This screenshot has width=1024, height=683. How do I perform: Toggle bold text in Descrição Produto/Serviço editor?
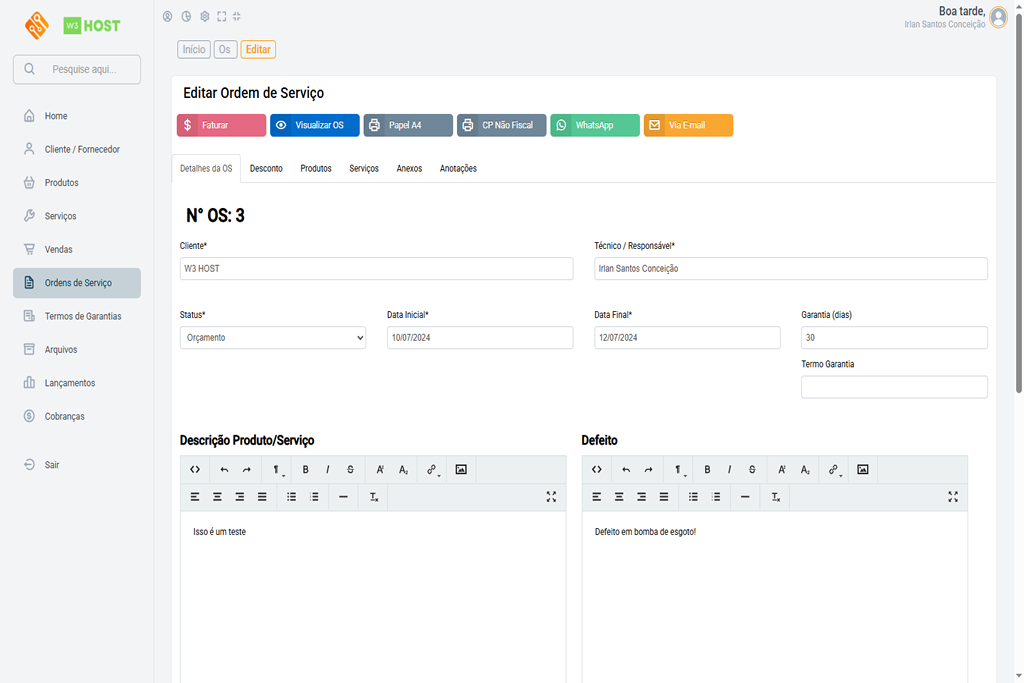305,469
